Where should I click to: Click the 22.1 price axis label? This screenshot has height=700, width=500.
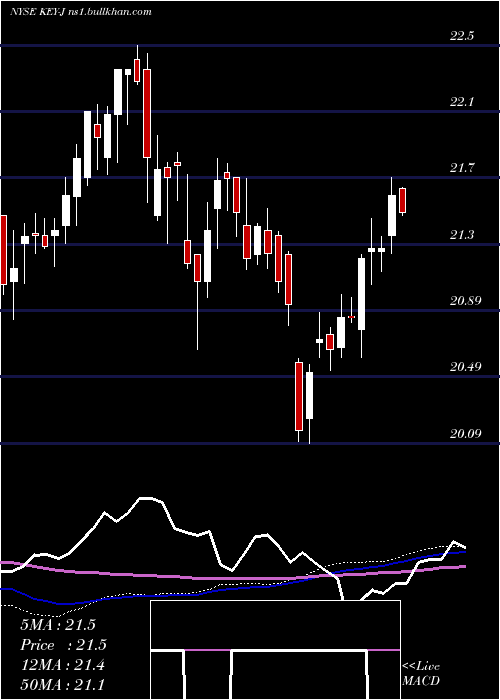462,102
